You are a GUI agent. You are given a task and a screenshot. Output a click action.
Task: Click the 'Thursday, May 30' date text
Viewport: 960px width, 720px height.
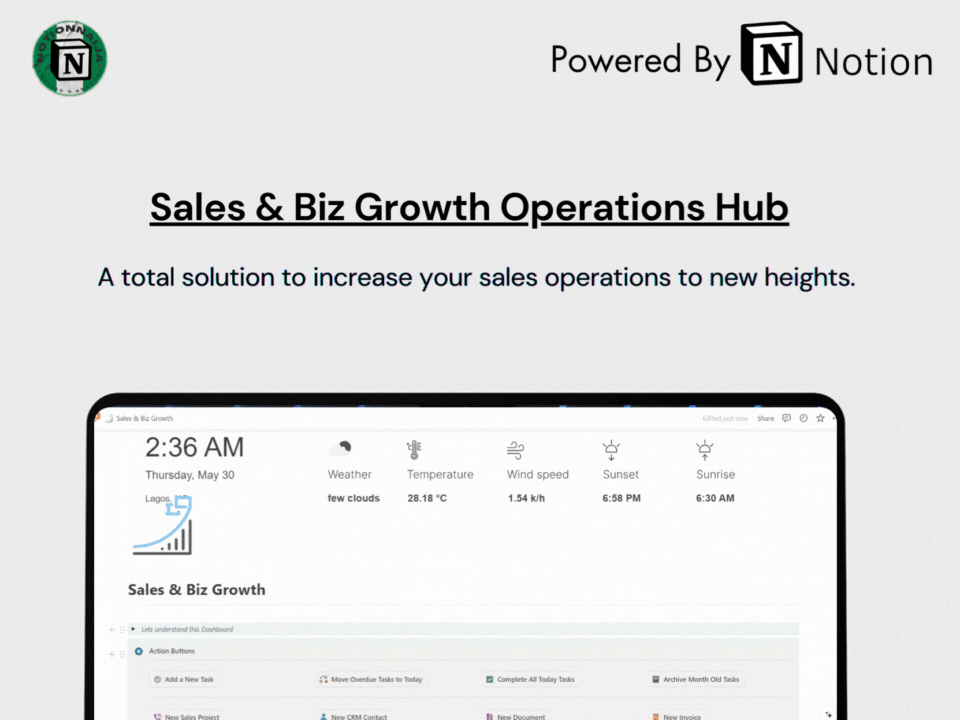coord(190,475)
